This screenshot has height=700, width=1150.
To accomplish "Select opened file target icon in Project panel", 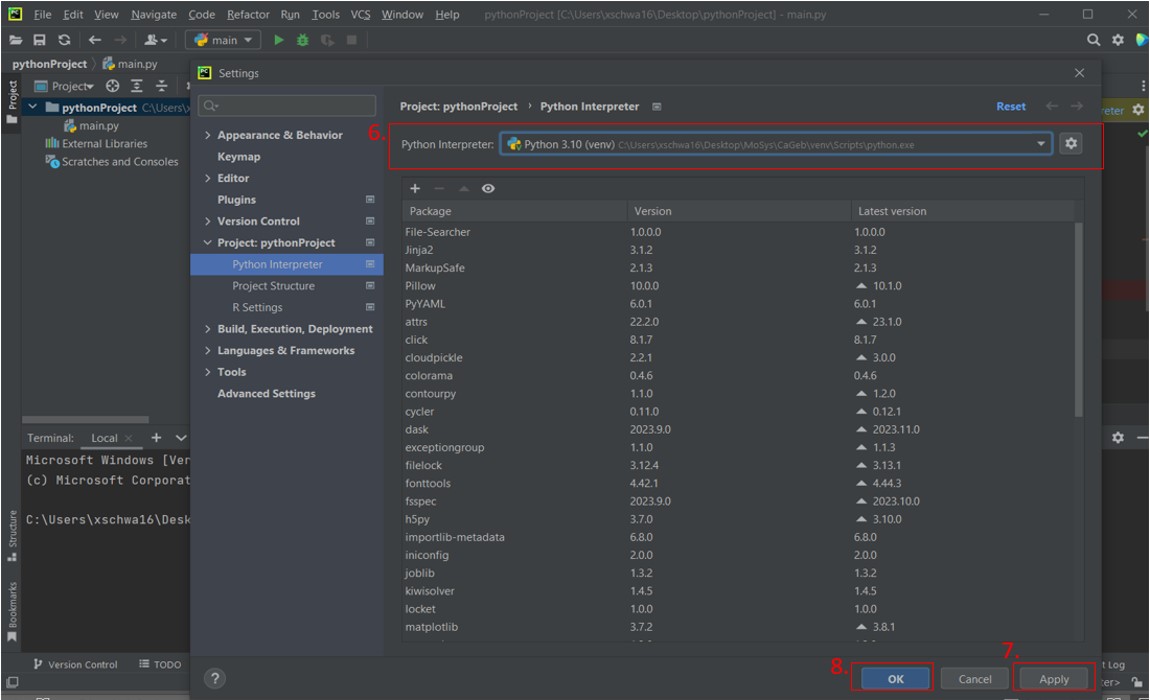I will [112, 86].
